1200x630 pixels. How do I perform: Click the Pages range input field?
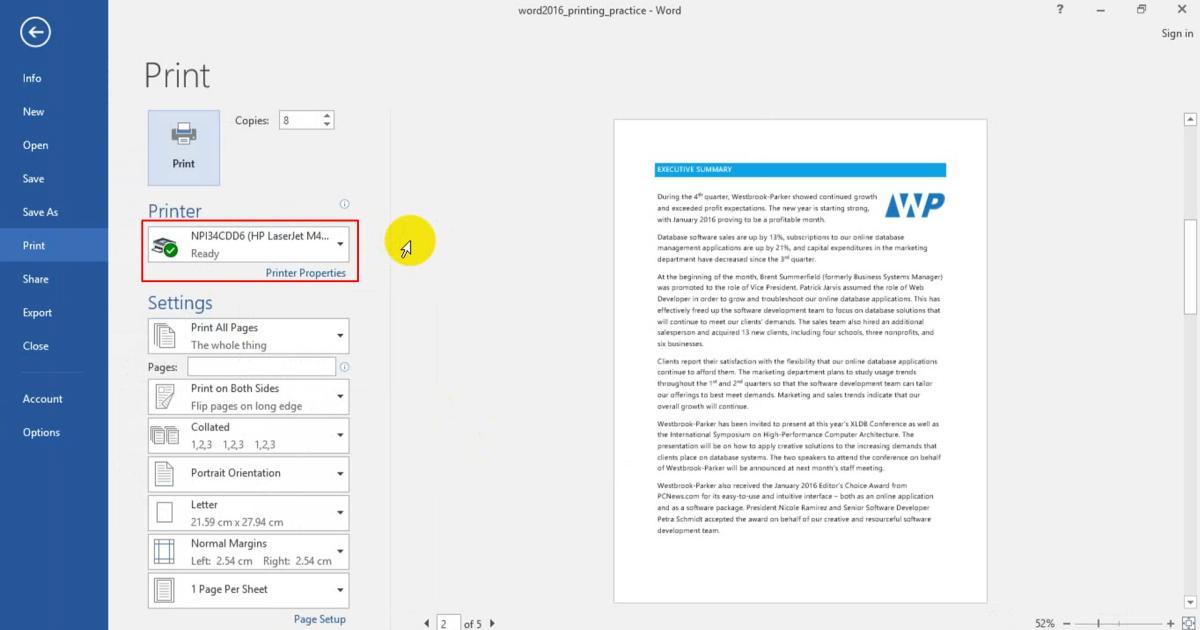pos(261,367)
